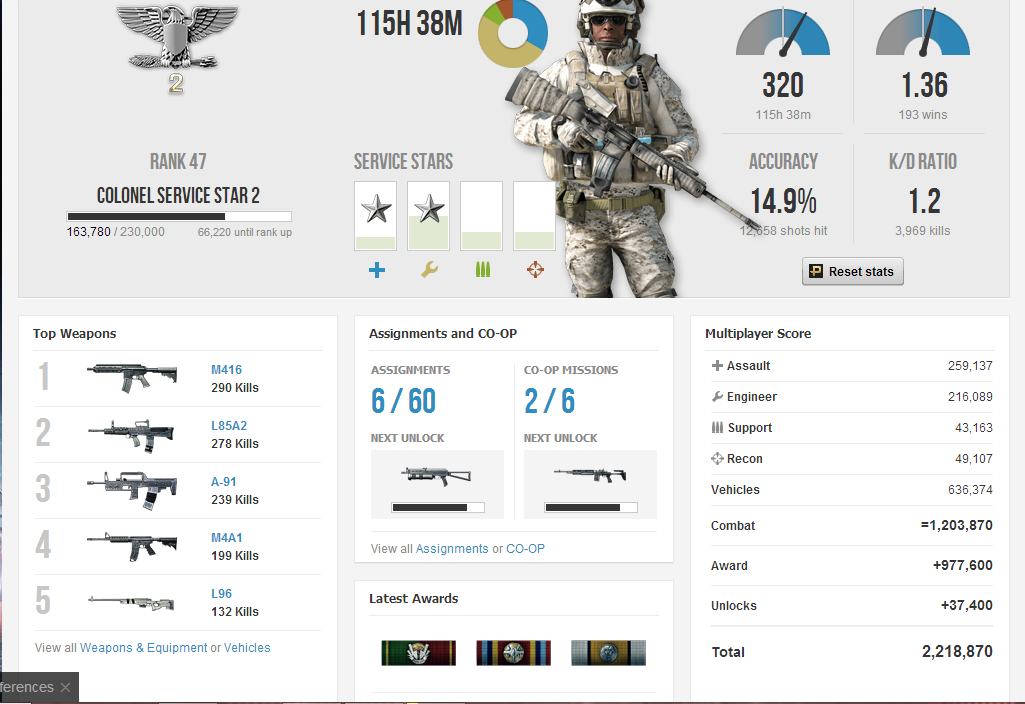Click the Unlocks score +37,400

(967, 605)
